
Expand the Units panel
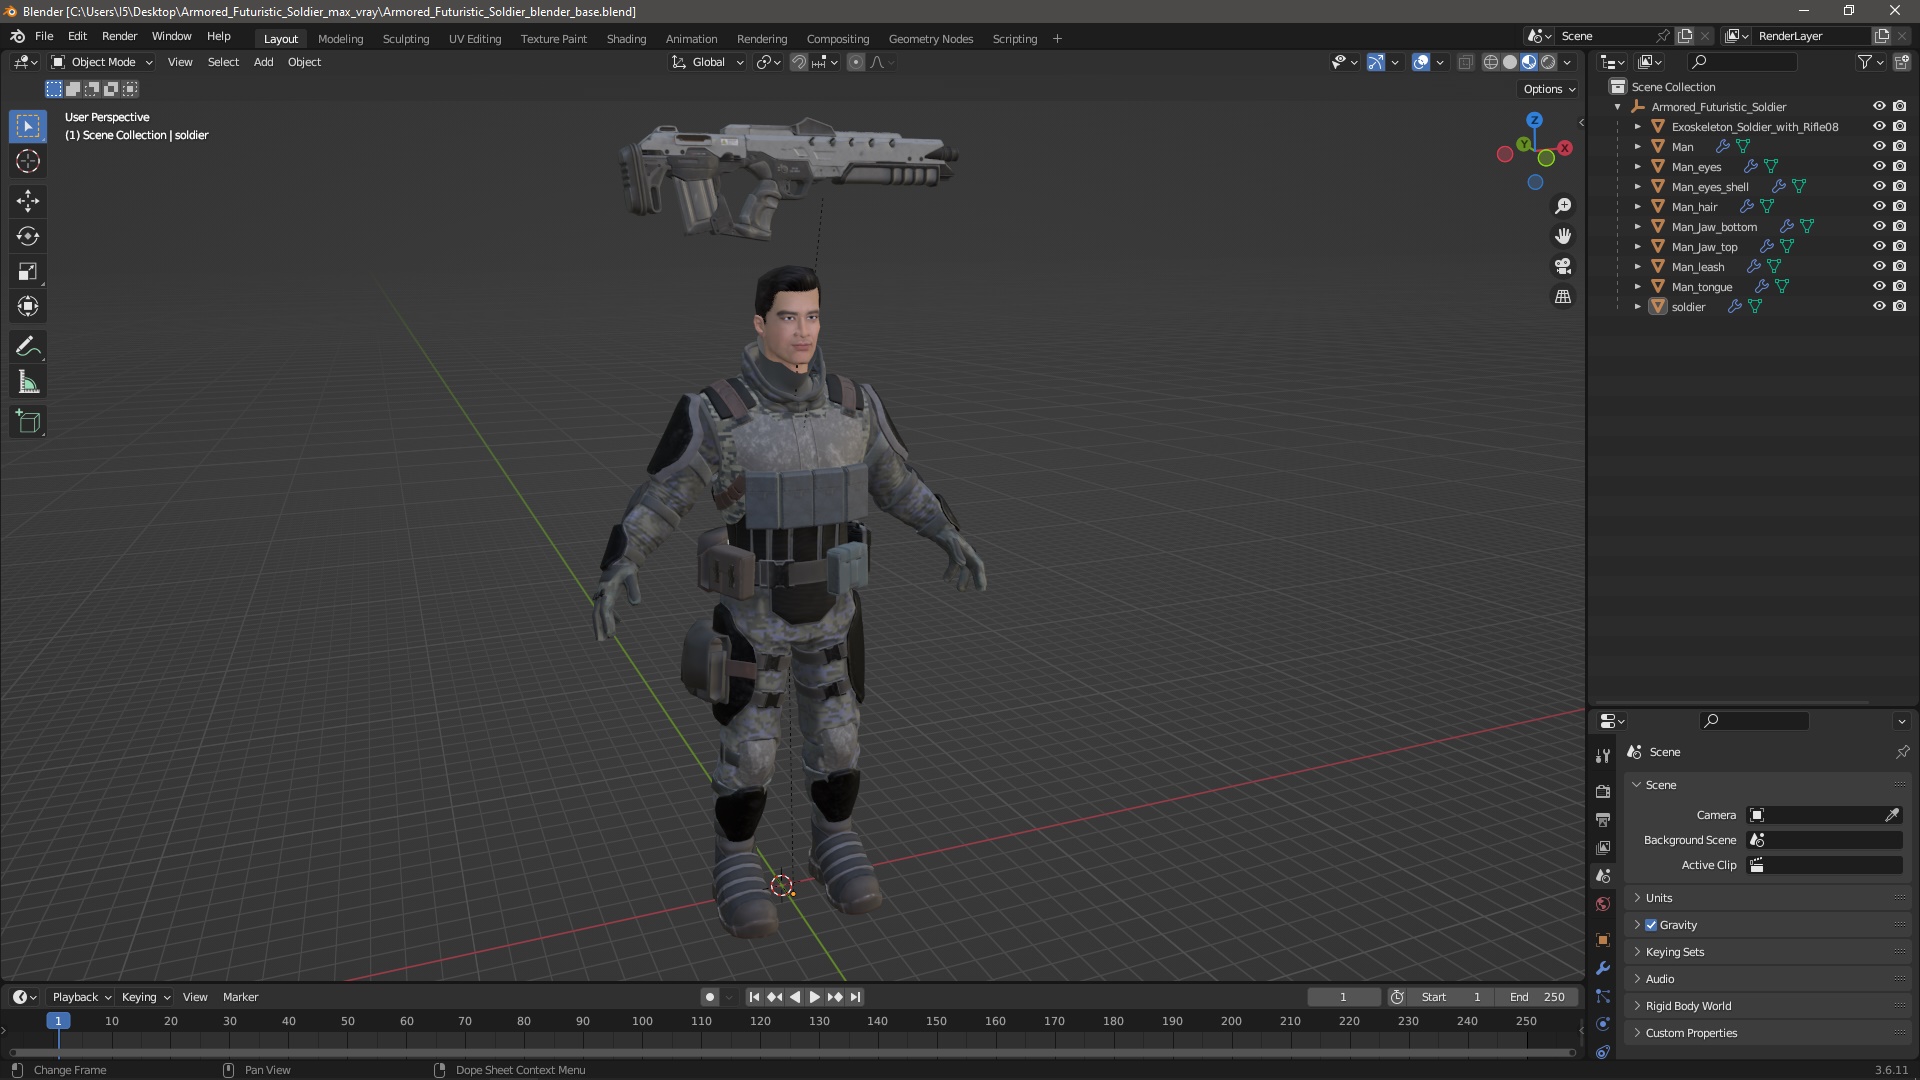tap(1659, 898)
